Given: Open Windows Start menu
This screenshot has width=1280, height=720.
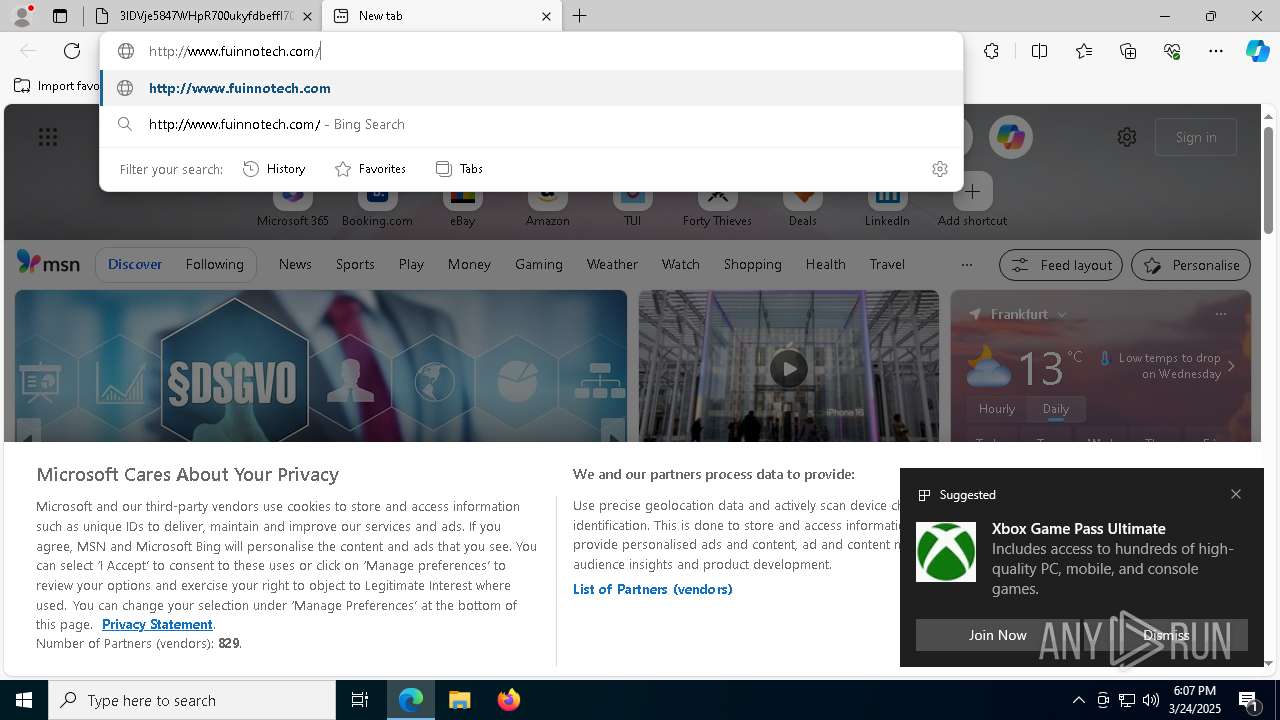Looking at the screenshot, I should click(24, 700).
